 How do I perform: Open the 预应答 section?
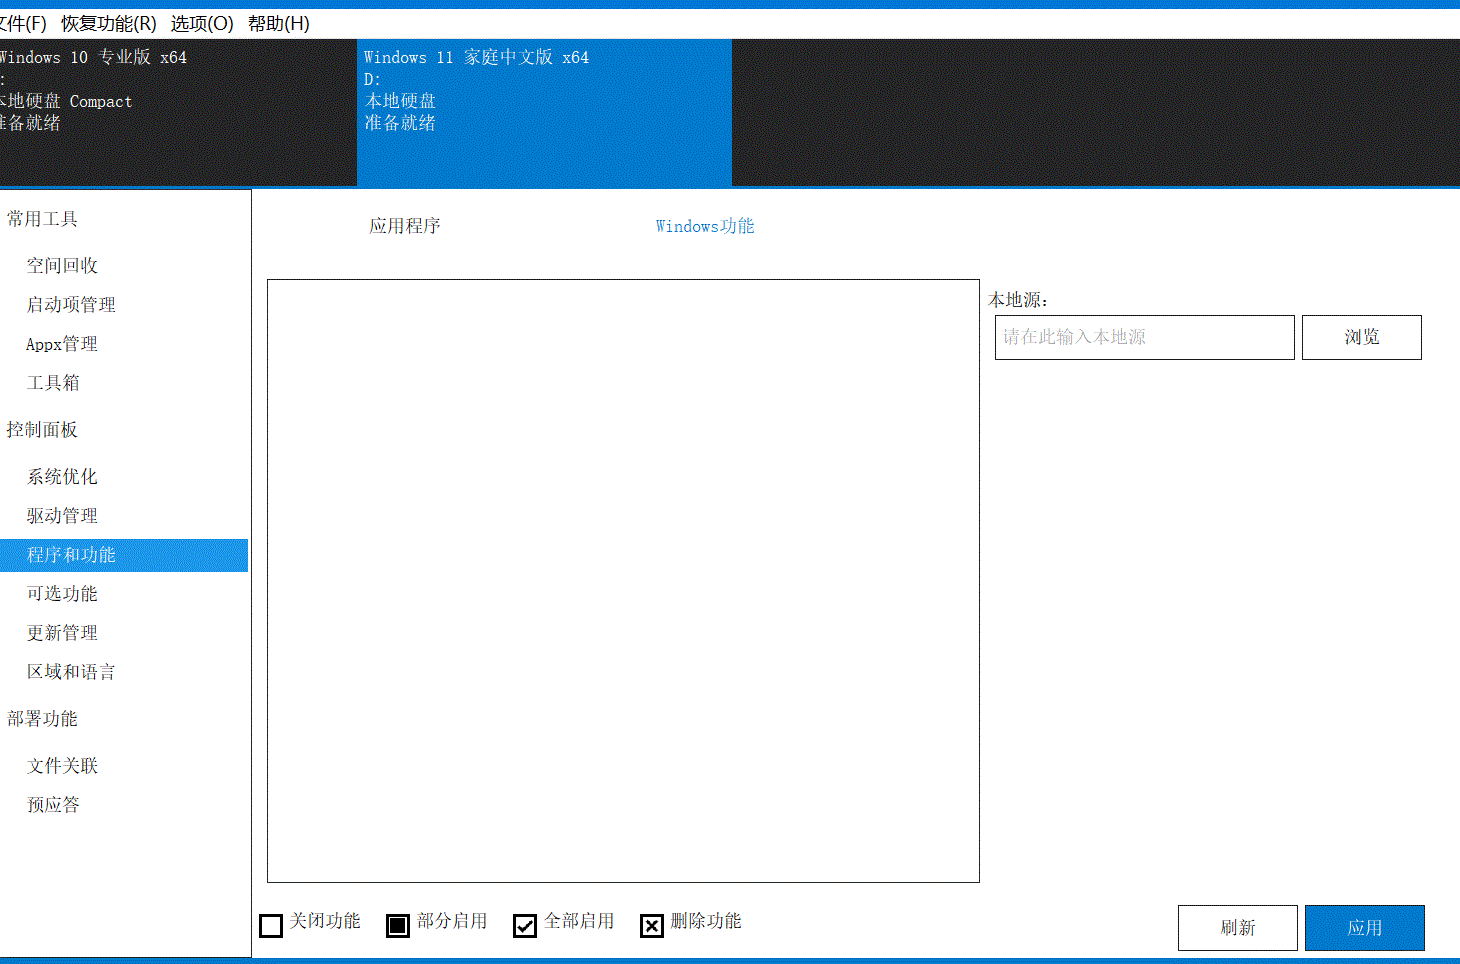point(52,804)
